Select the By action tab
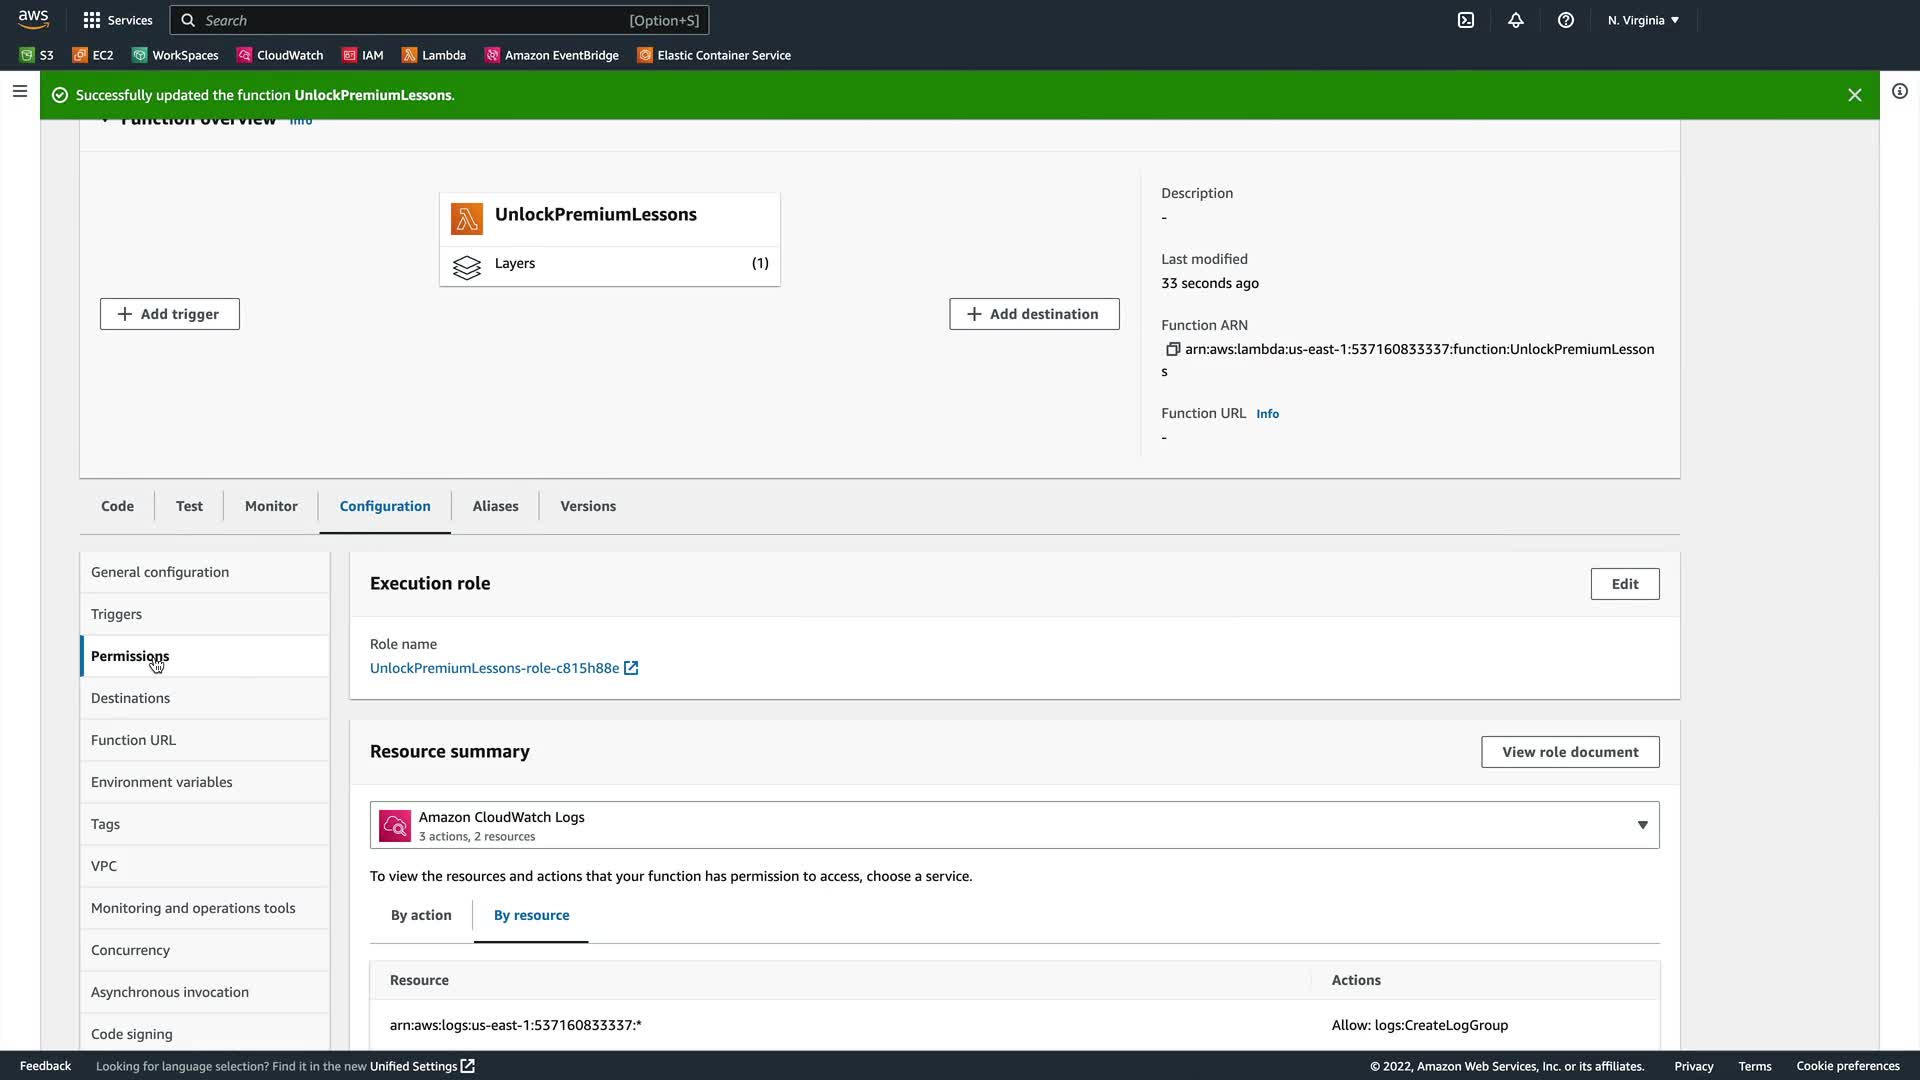The image size is (1920, 1080). tap(421, 915)
